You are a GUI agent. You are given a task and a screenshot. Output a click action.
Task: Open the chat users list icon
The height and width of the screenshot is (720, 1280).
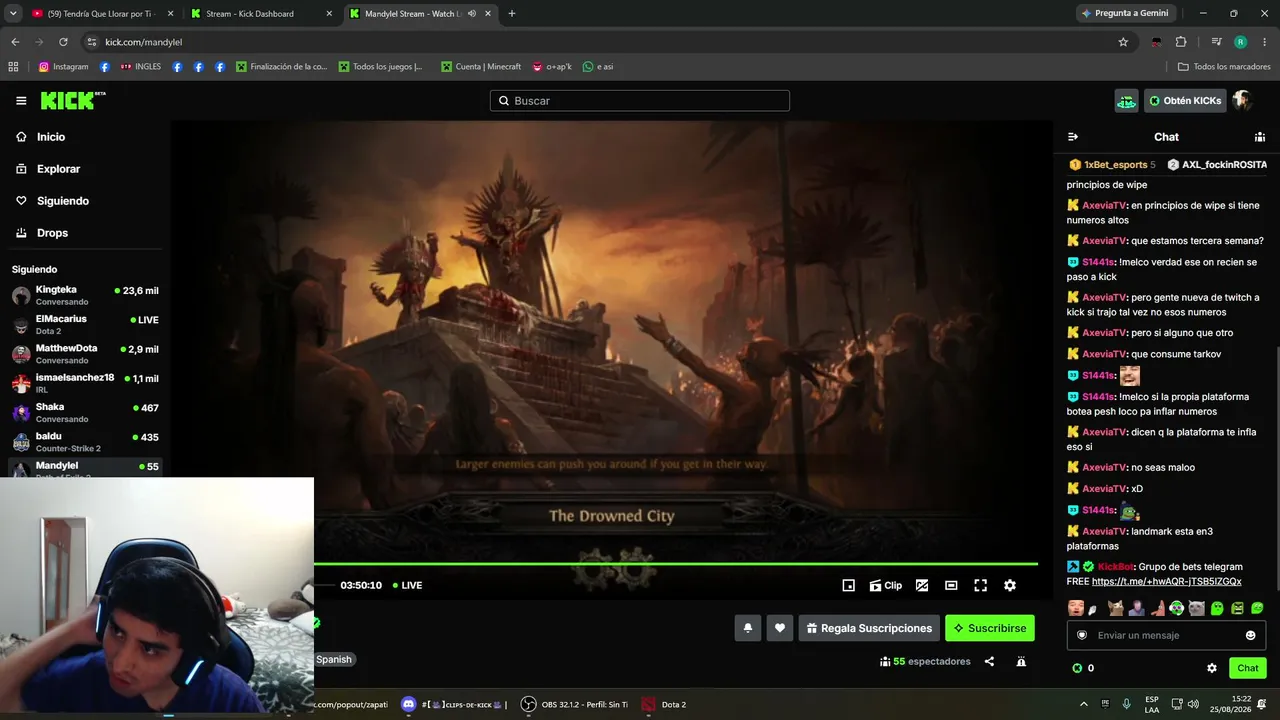1260,137
